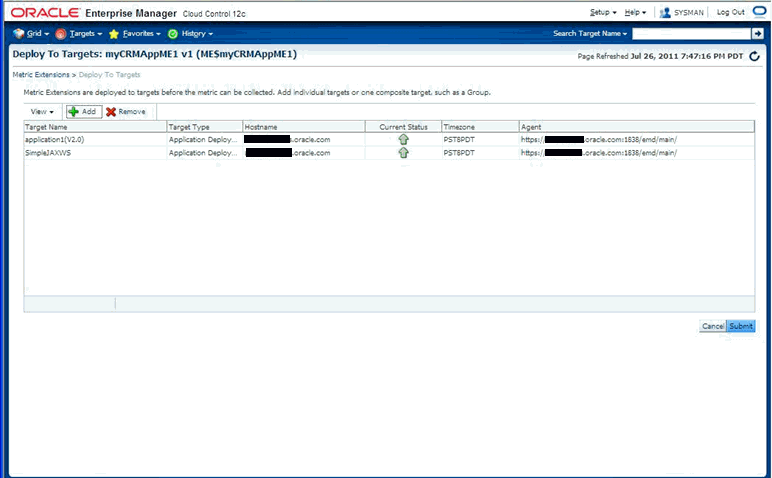Expand Search Target Name dropdown
Viewport: 772px width, 478px height.
click(x=590, y=33)
